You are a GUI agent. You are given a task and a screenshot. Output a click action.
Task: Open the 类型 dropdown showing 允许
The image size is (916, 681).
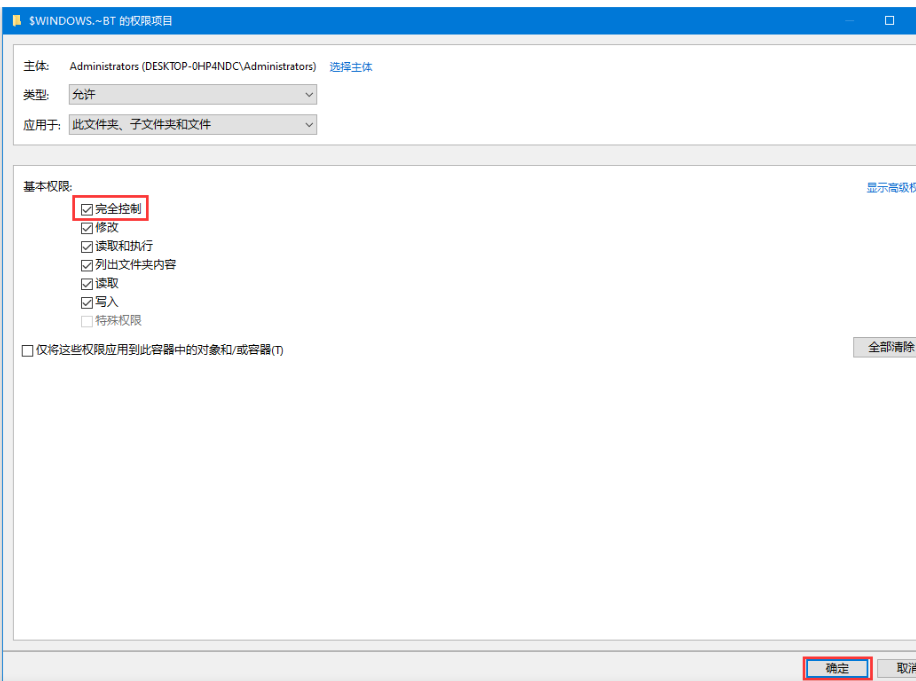pos(192,94)
